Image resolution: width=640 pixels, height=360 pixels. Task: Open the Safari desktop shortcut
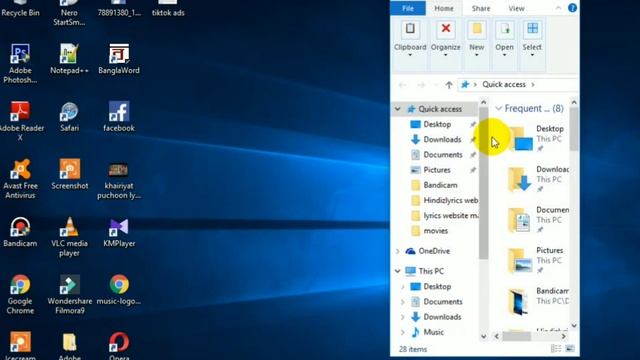69,117
